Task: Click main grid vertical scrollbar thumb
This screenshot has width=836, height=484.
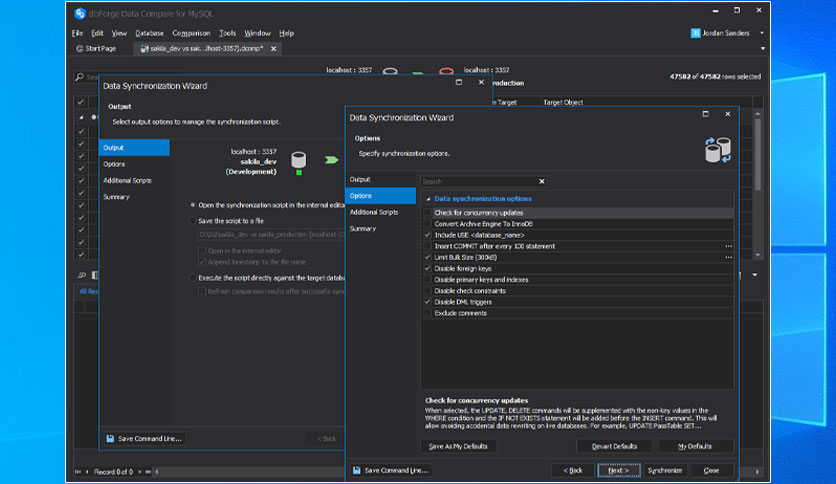Action: coord(758,155)
